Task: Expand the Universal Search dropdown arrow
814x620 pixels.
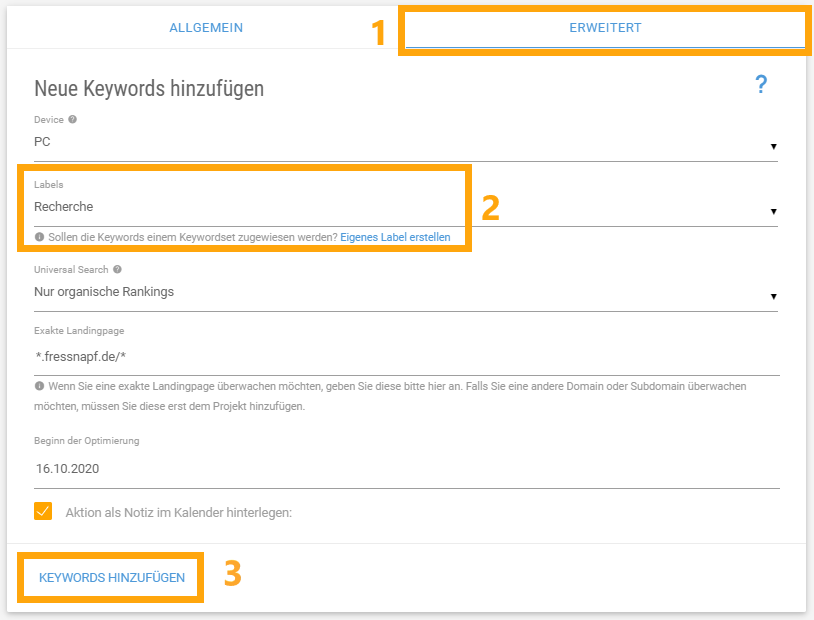Action: [x=774, y=296]
